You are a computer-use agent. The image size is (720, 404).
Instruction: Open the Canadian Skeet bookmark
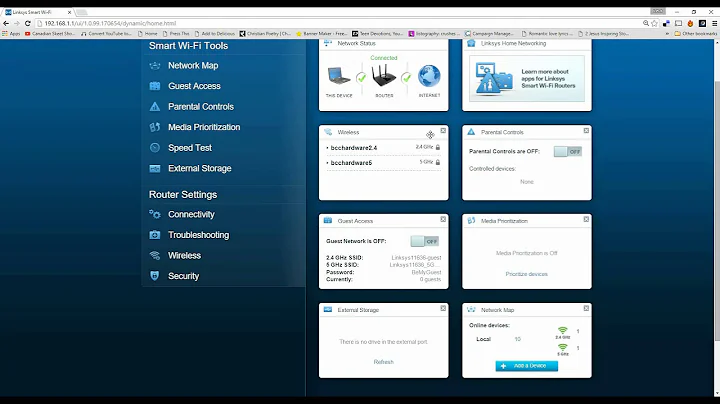coord(50,34)
